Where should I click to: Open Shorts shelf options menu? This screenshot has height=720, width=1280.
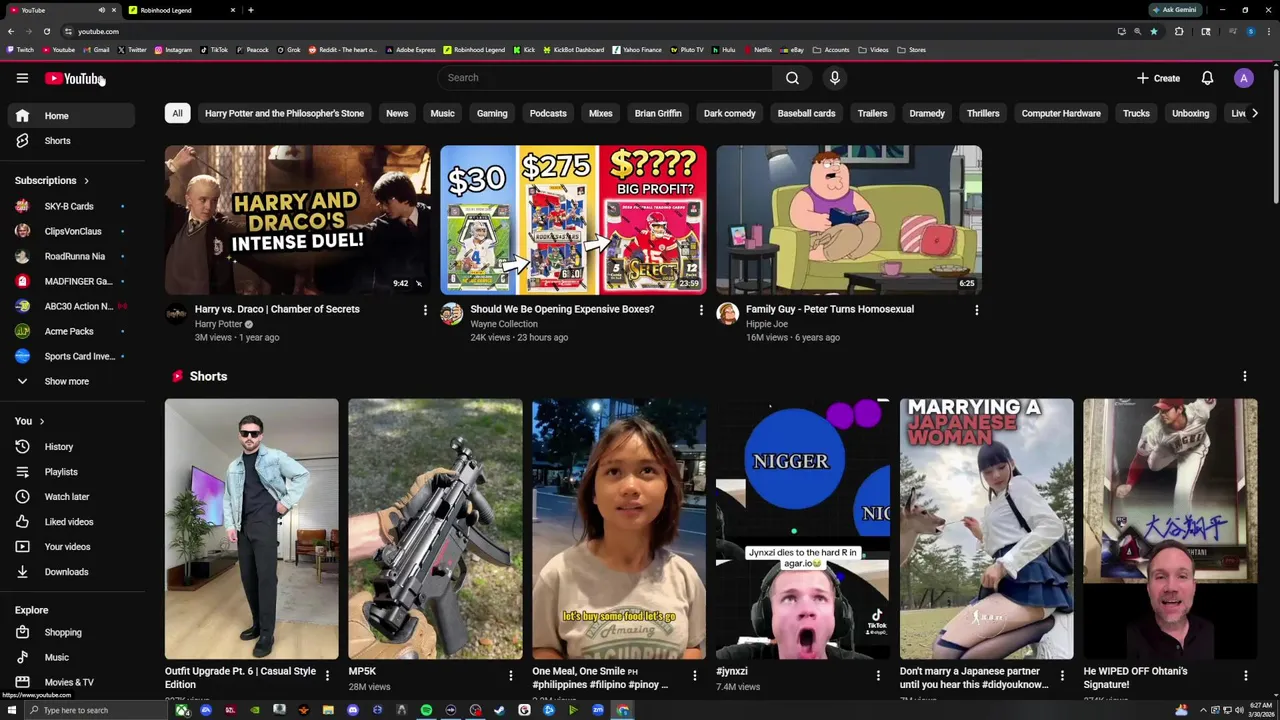pyautogui.click(x=1245, y=376)
